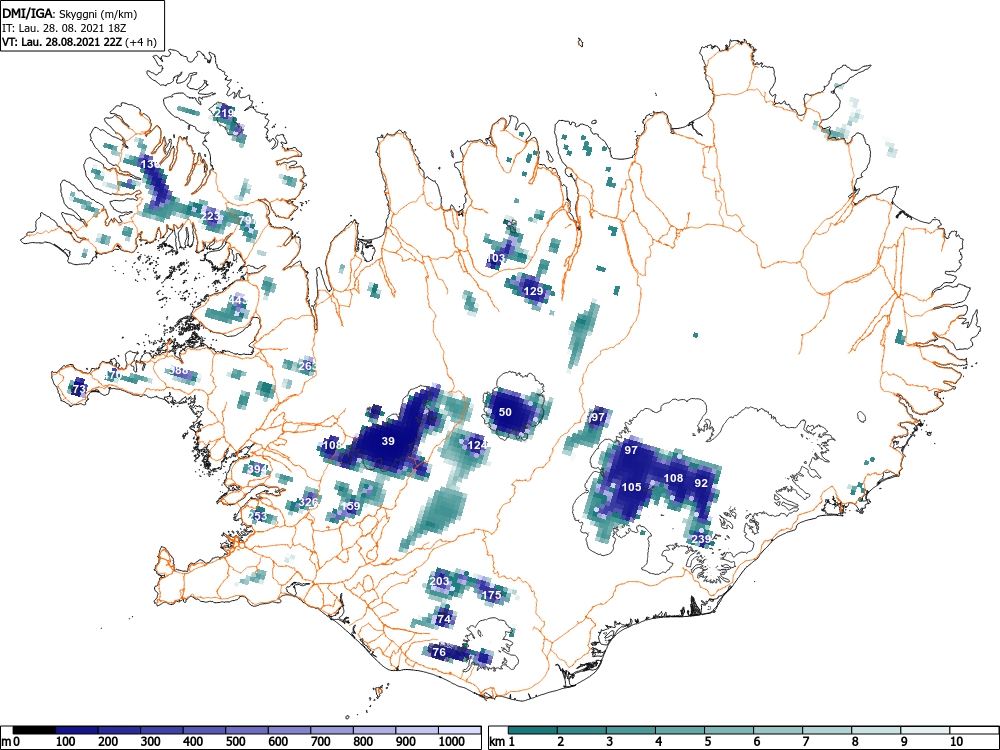This screenshot has height=750, width=1000.
Task: Click the valid time 'VT: Lau. 28.08.2021 22Z'
Action: click(62, 42)
